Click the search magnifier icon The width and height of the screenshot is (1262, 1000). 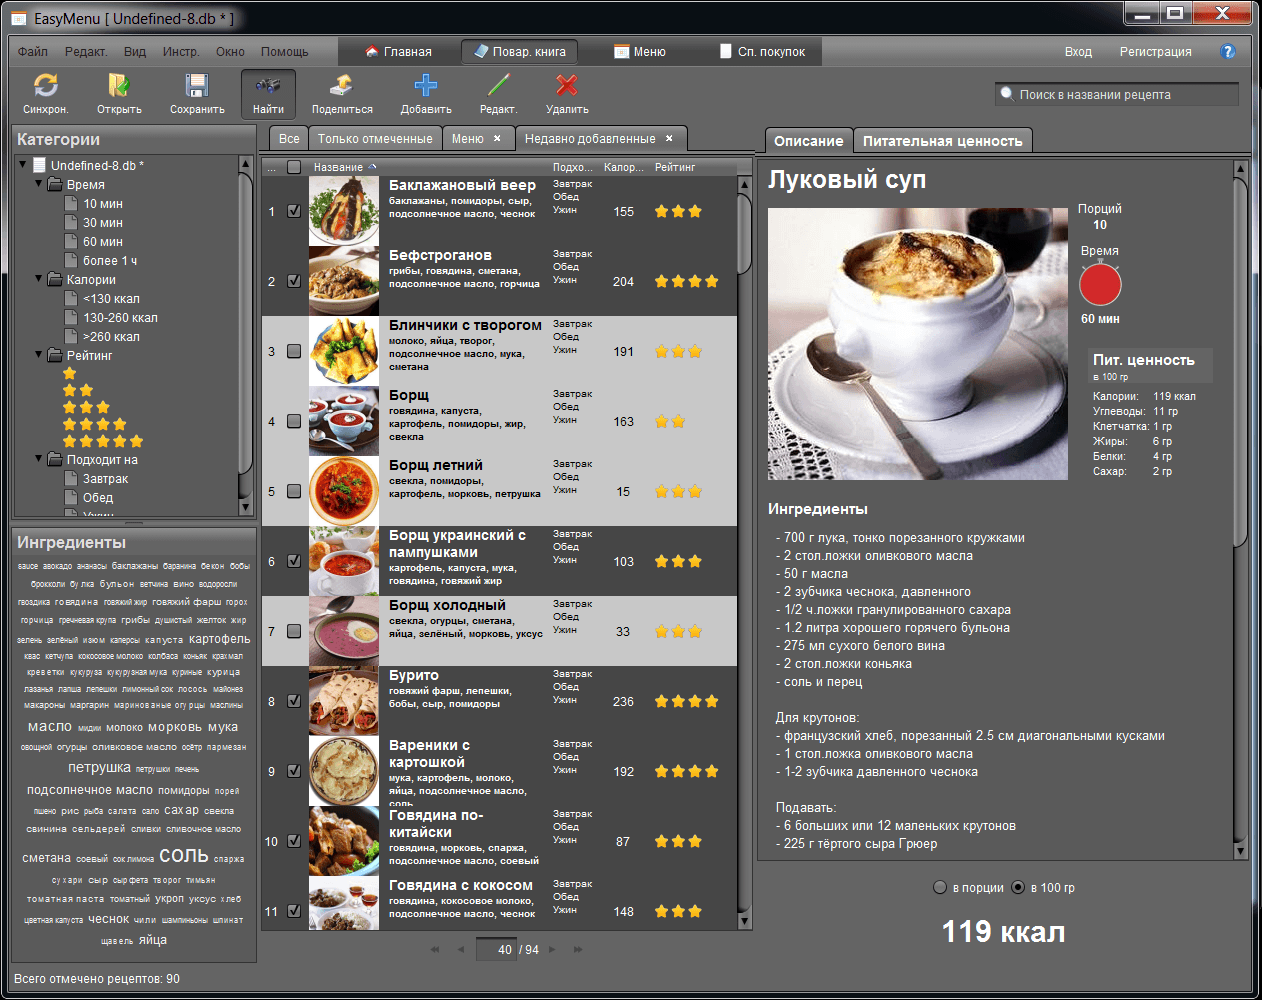coord(1006,94)
